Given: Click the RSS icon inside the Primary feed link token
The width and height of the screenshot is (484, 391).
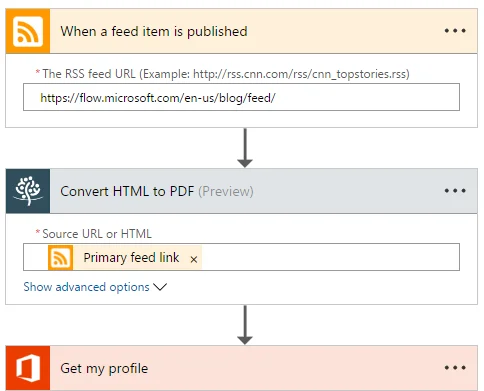Looking at the screenshot, I should tap(60, 257).
